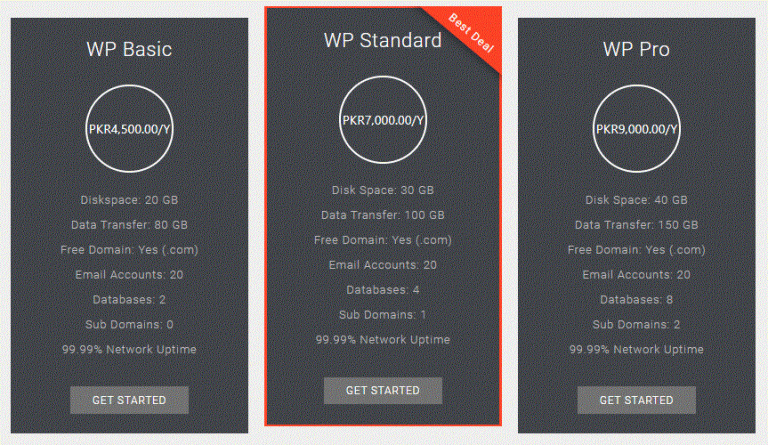768x445 pixels.
Task: Click the PKR9,000.00/Y price circle
Action: (636, 129)
